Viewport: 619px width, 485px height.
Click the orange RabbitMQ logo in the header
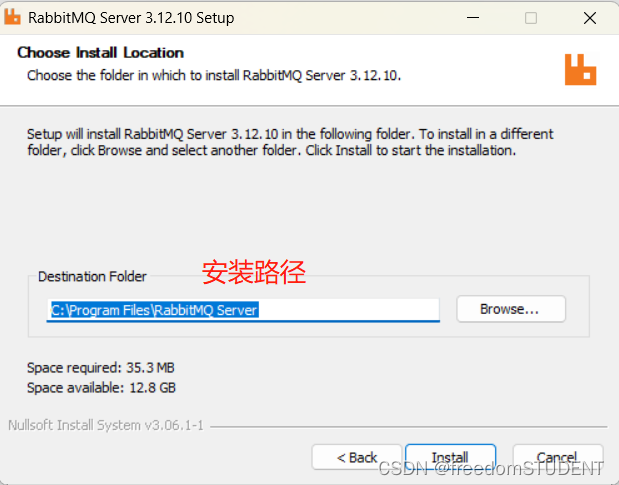click(x=580, y=68)
